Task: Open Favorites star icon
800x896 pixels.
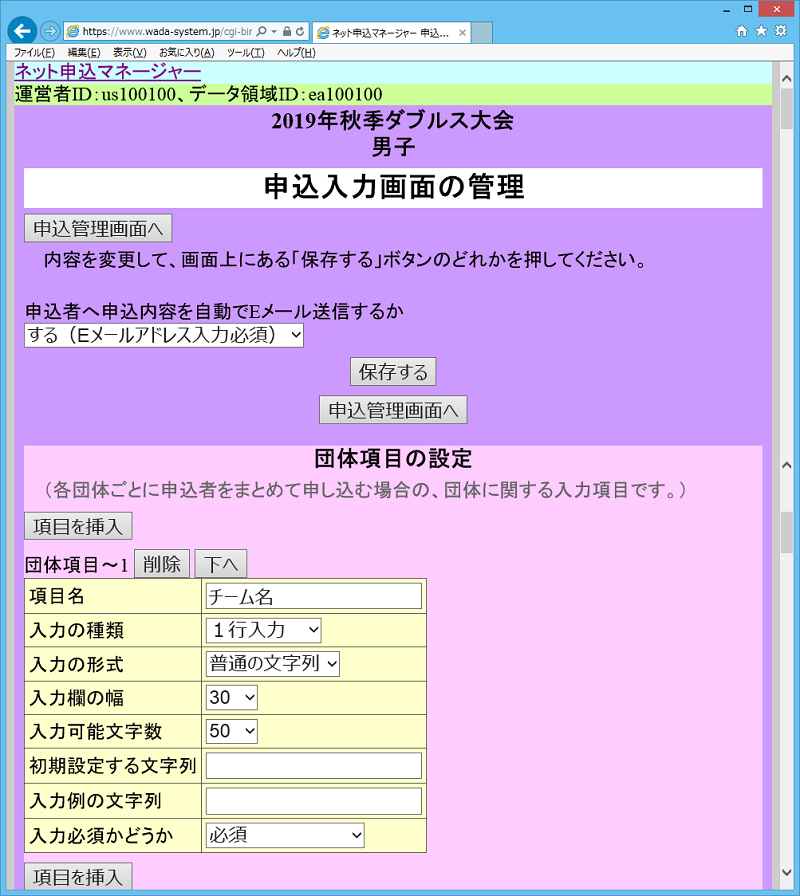Action: click(x=761, y=31)
